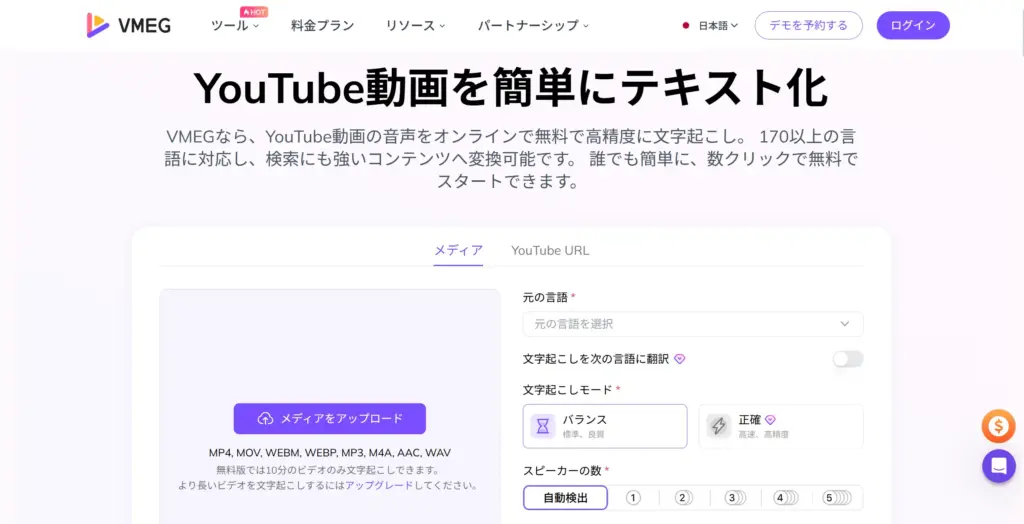Expand the ツール menu

[x=234, y=26]
